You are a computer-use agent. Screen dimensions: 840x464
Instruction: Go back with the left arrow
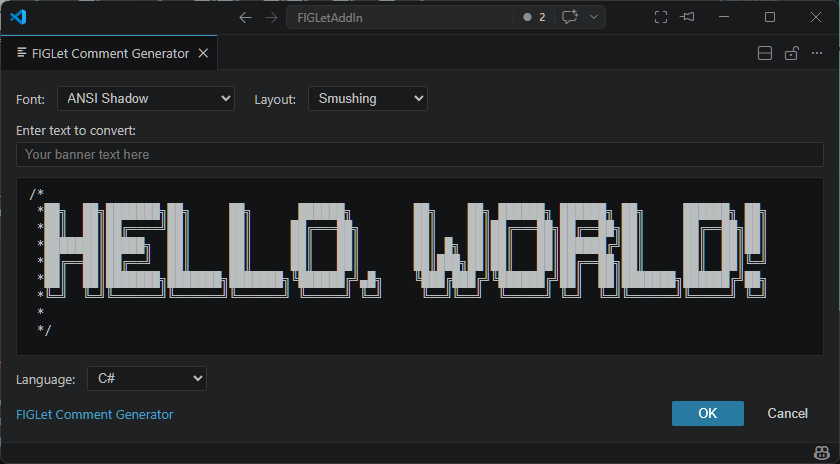point(245,18)
